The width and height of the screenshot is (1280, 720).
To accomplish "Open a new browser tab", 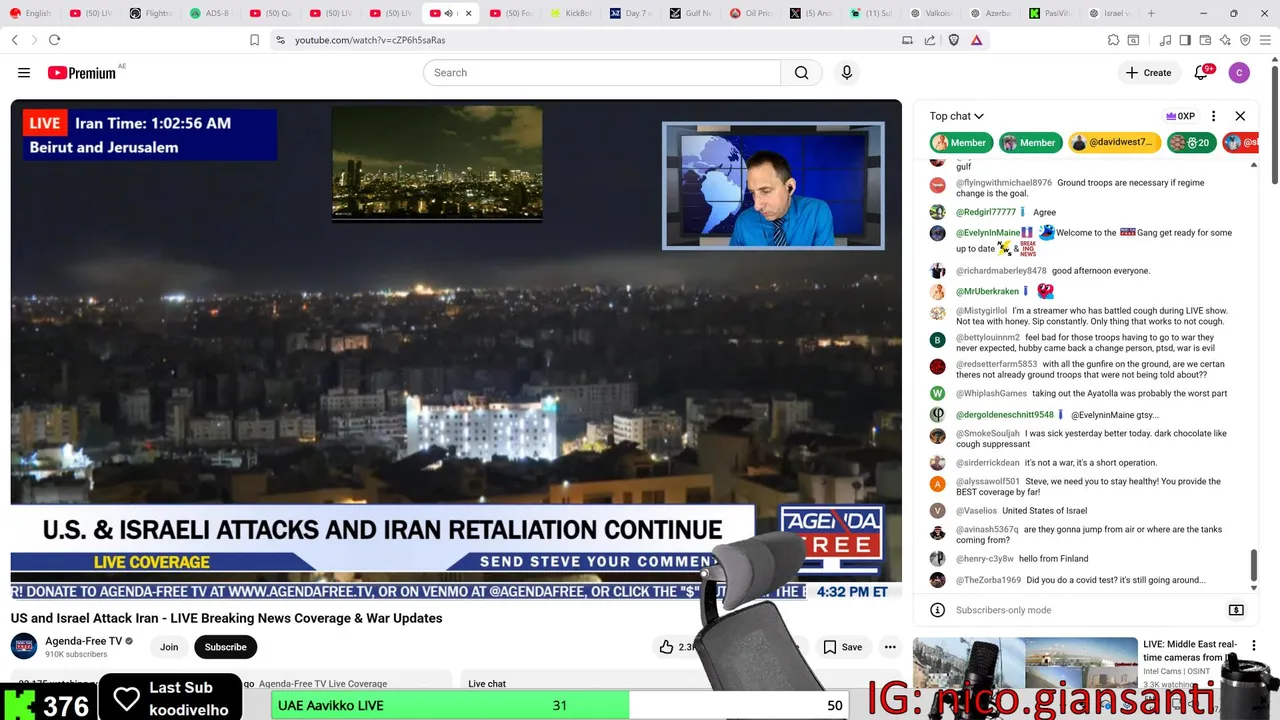I will (x=1151, y=13).
